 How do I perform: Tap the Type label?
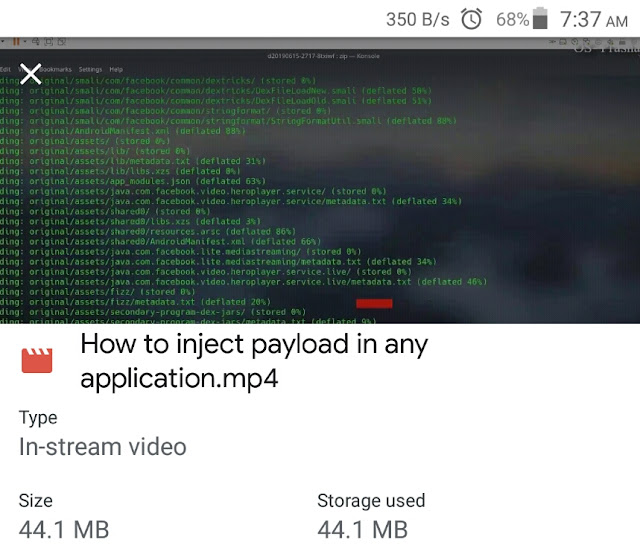click(38, 418)
